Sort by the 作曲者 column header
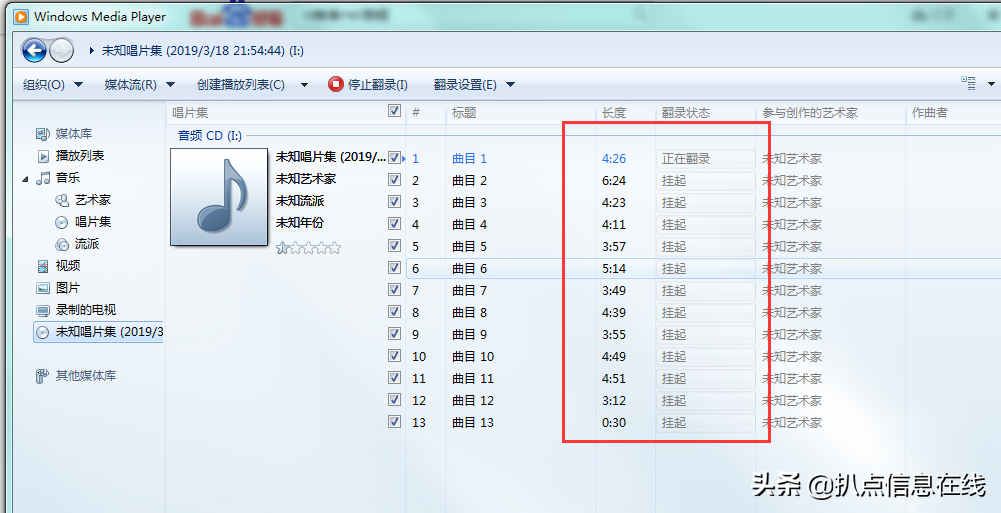This screenshot has height=513, width=1001. click(930, 113)
